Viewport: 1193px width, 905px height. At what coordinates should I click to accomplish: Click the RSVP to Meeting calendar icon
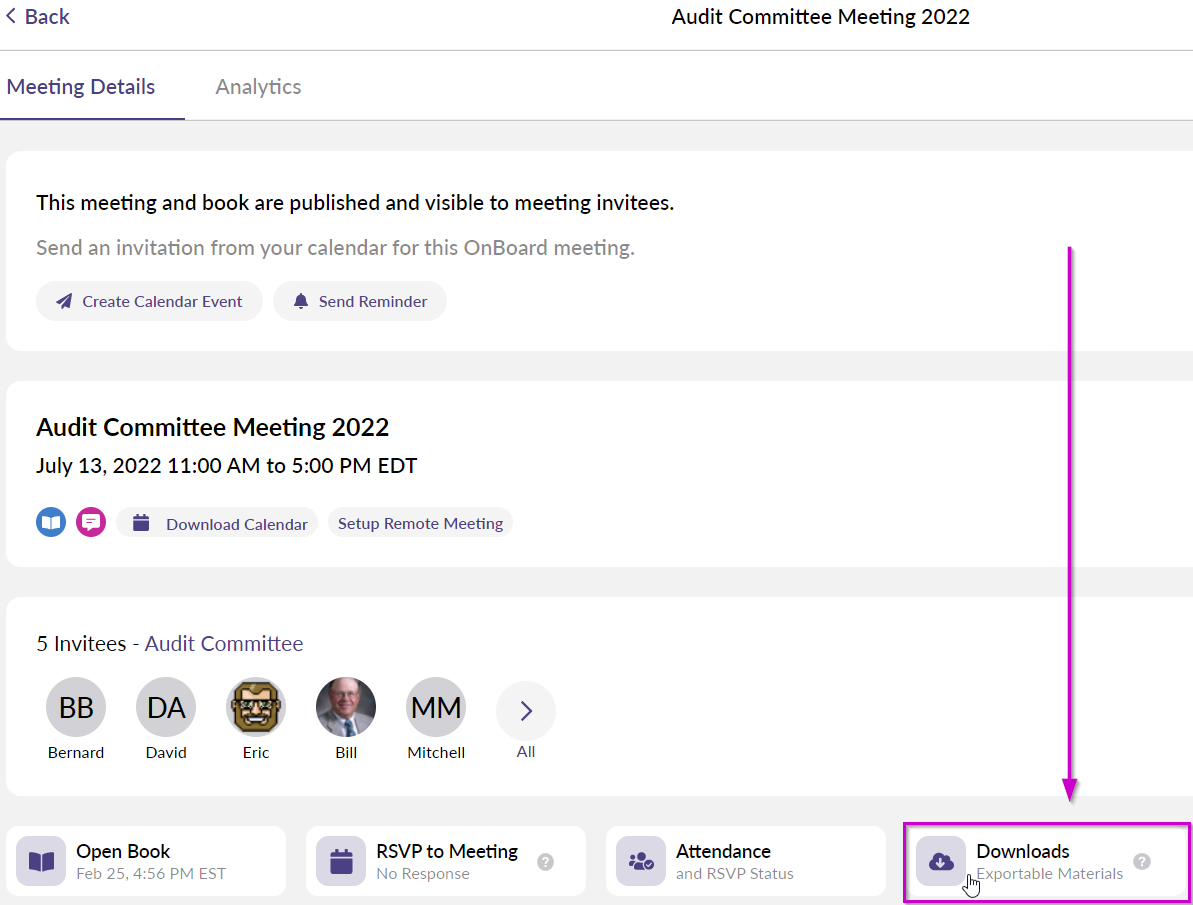click(341, 861)
